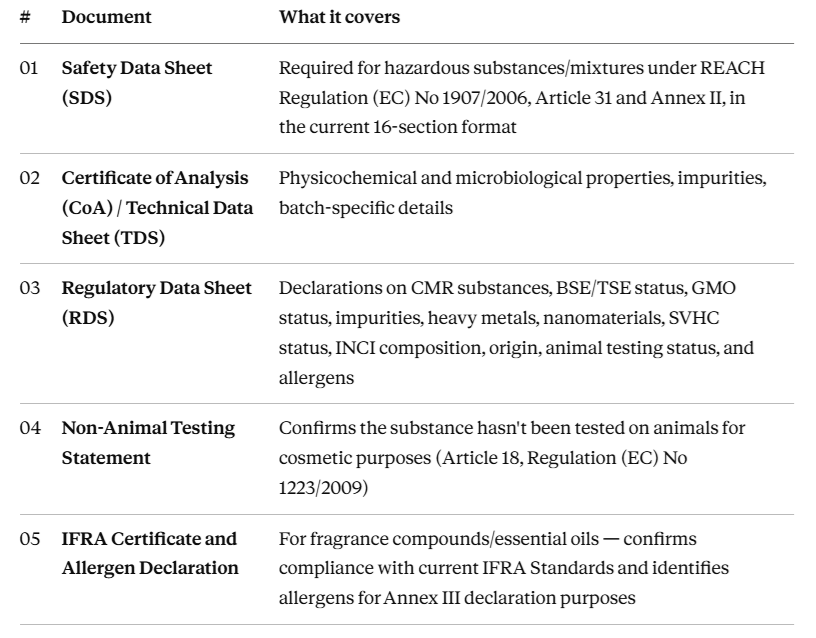This screenshot has width=816, height=638.
Task: Click row number 02
Action: pyautogui.click(x=30, y=178)
